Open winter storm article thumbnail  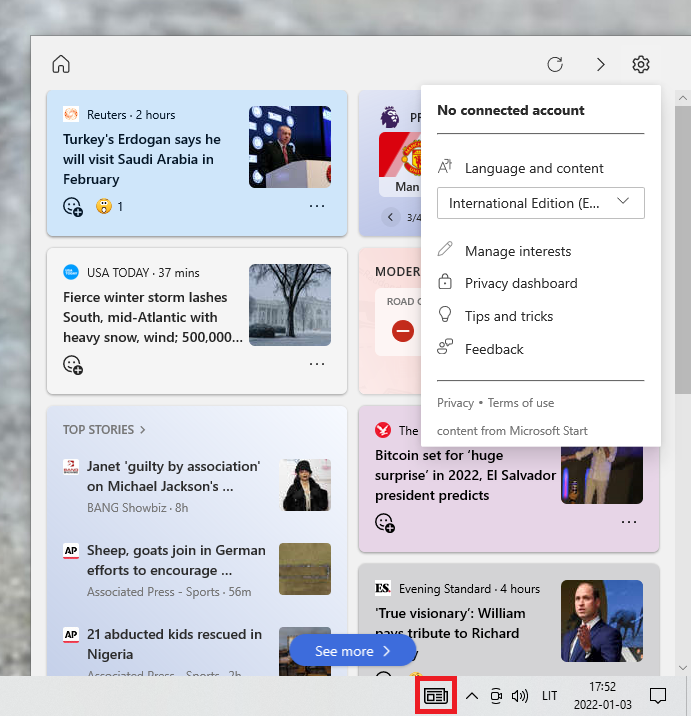[x=290, y=305]
